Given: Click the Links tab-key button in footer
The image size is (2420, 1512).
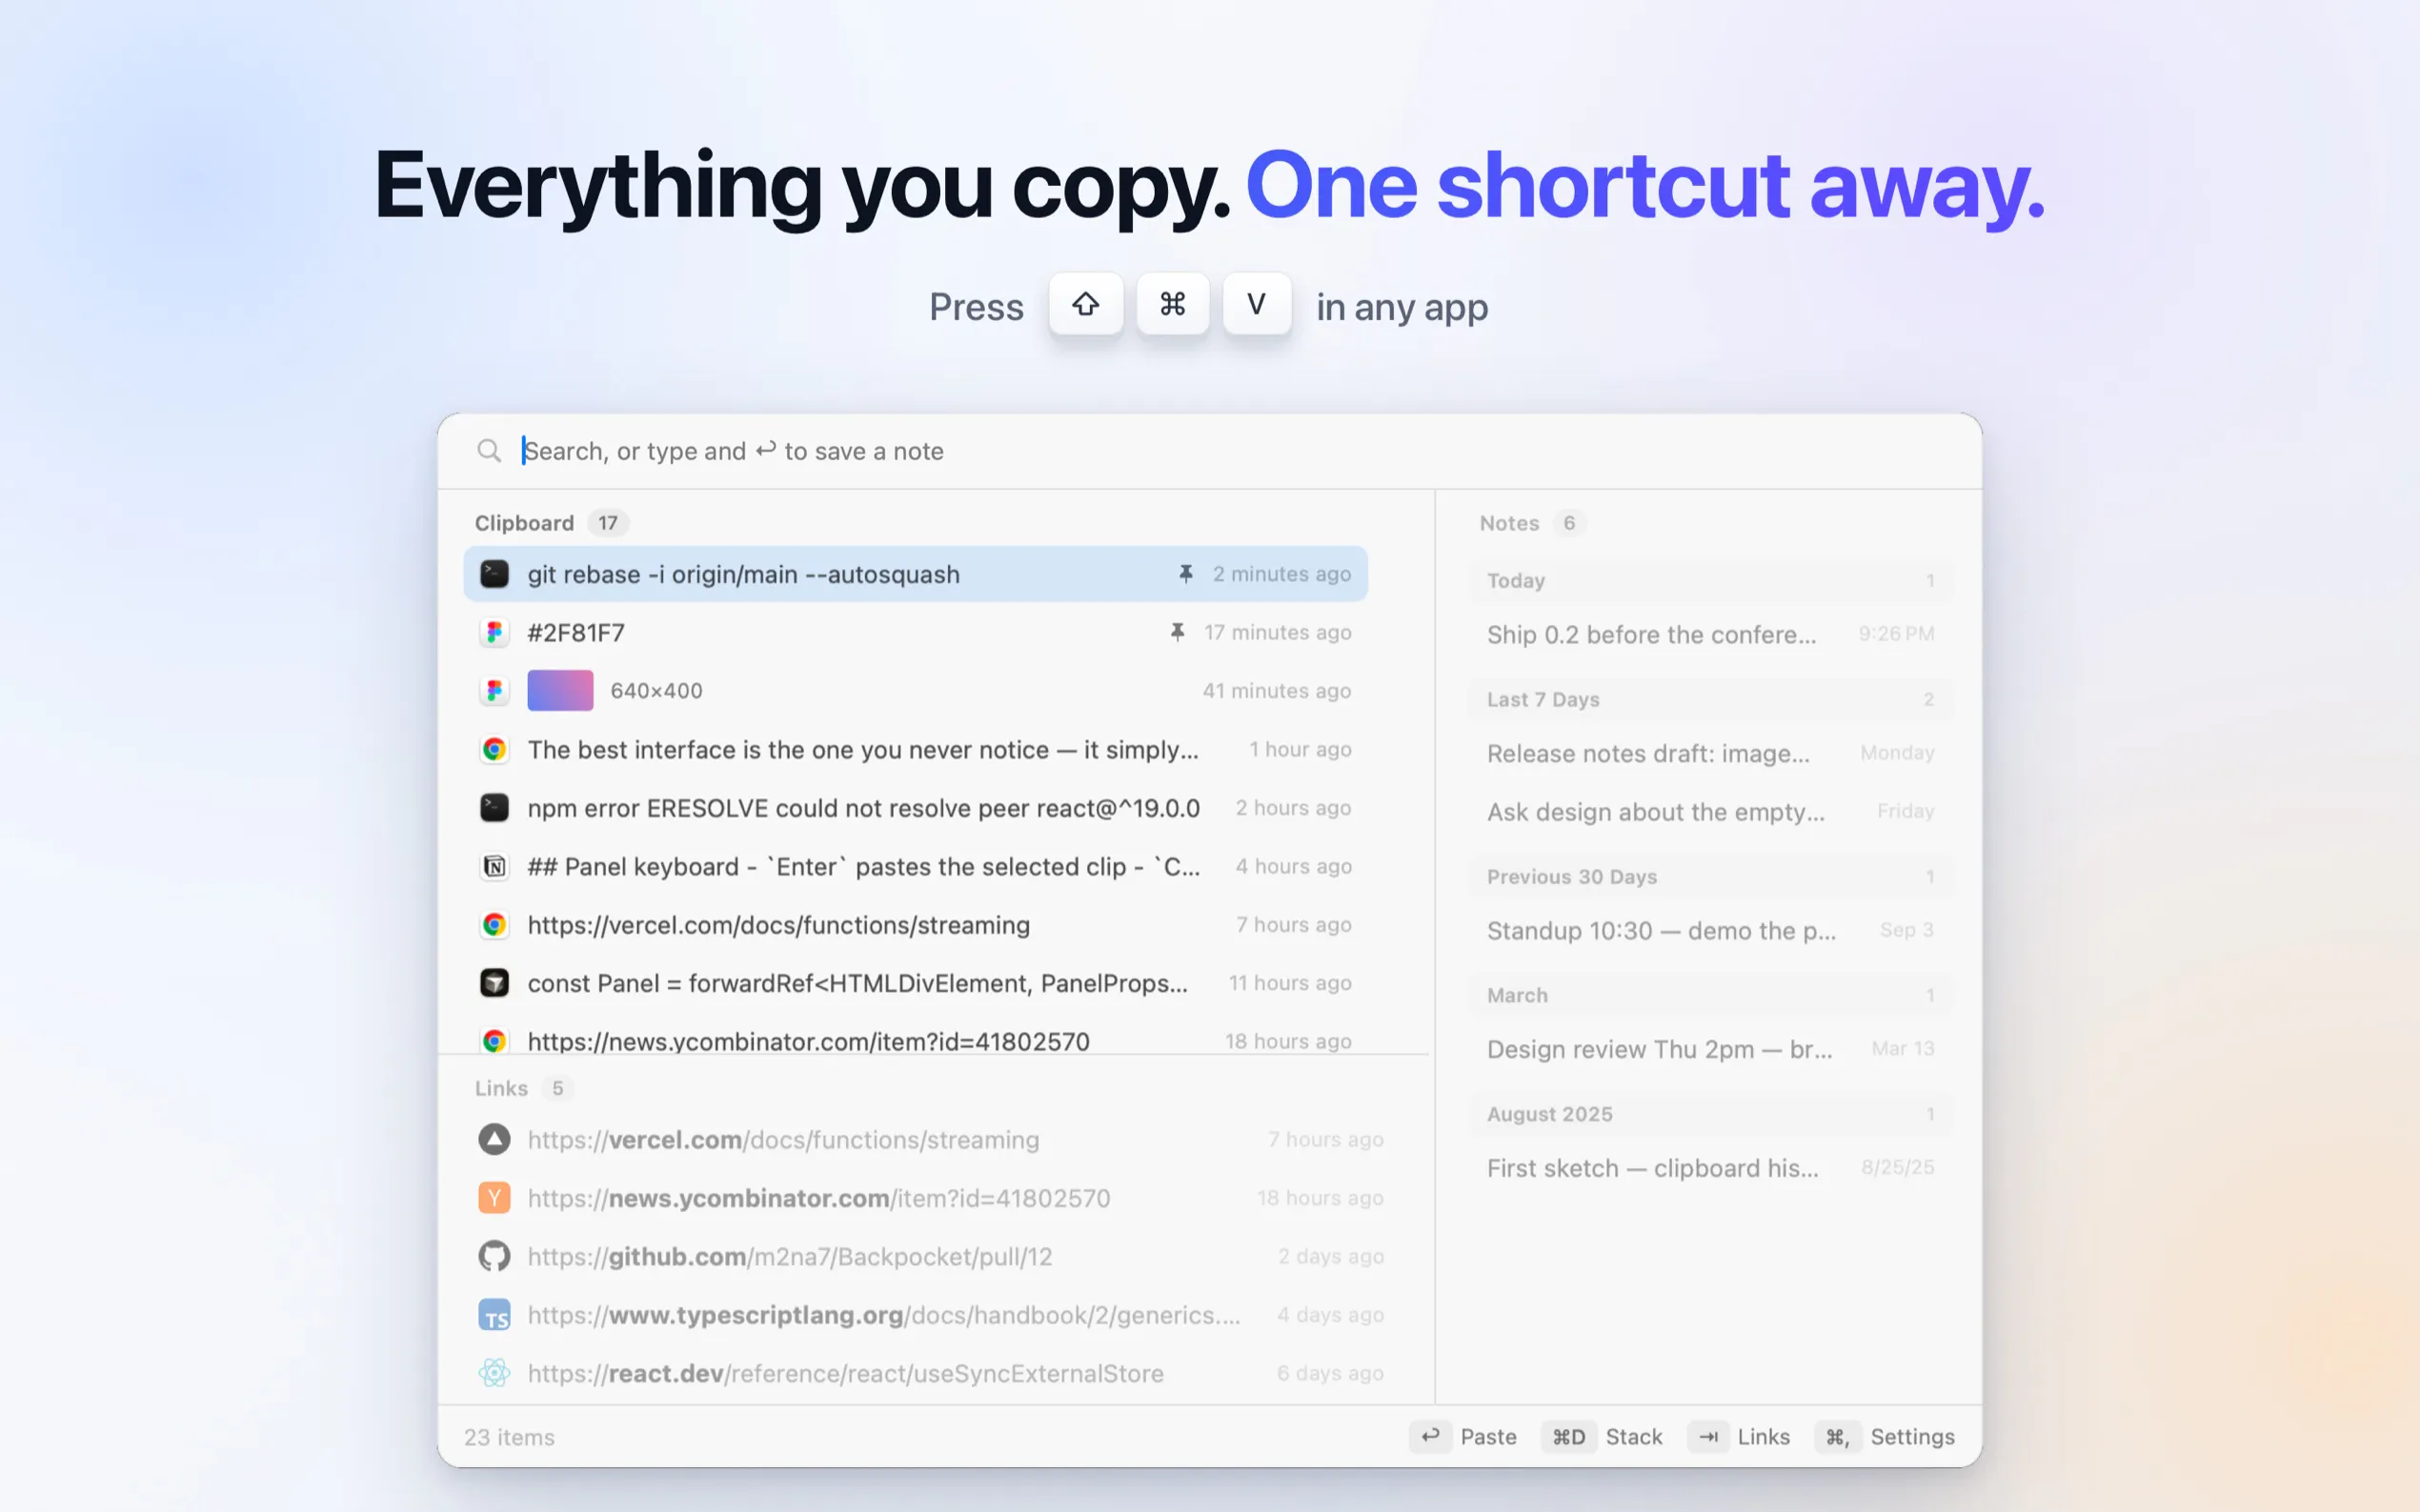Looking at the screenshot, I should coord(1739,1437).
